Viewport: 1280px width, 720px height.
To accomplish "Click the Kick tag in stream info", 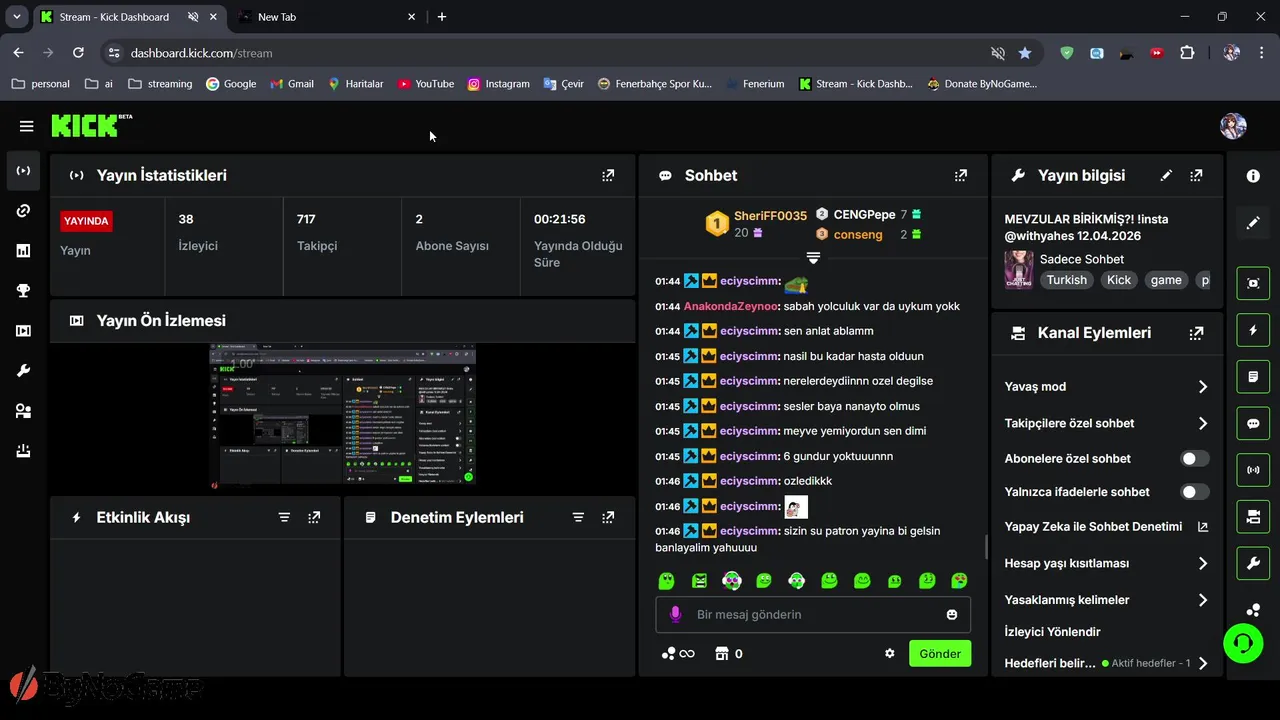I will pos(1118,280).
